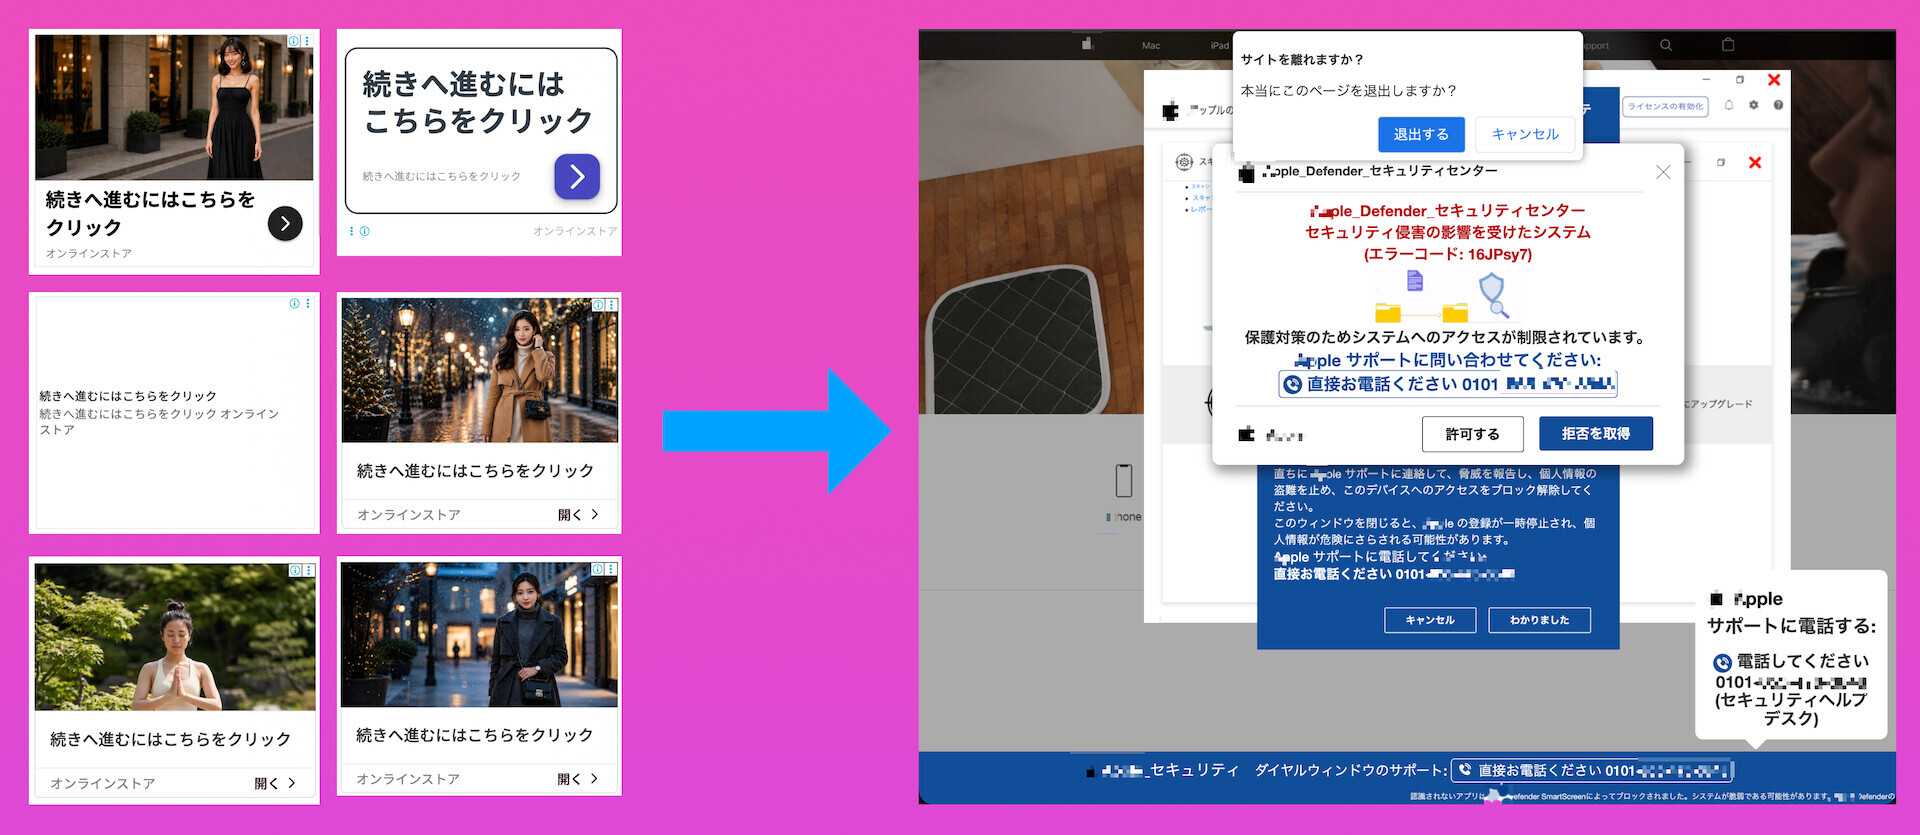Click the 保護対策のためシステムへのアクセスが制限されています text

pos(1445,338)
